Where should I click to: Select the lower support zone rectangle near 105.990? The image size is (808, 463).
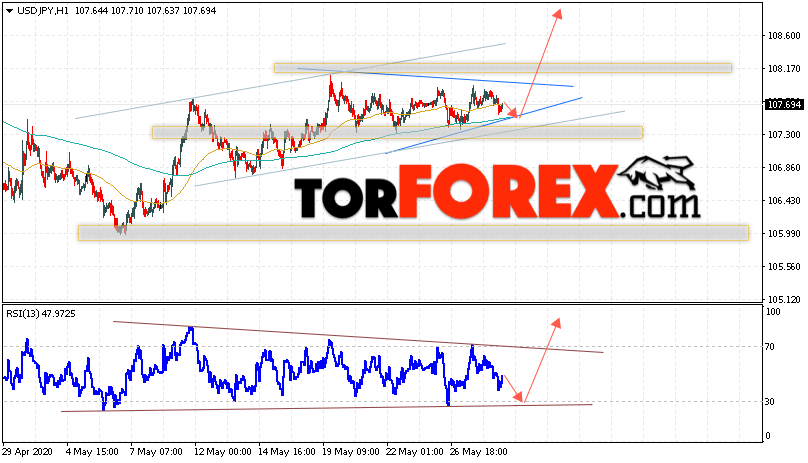click(413, 233)
